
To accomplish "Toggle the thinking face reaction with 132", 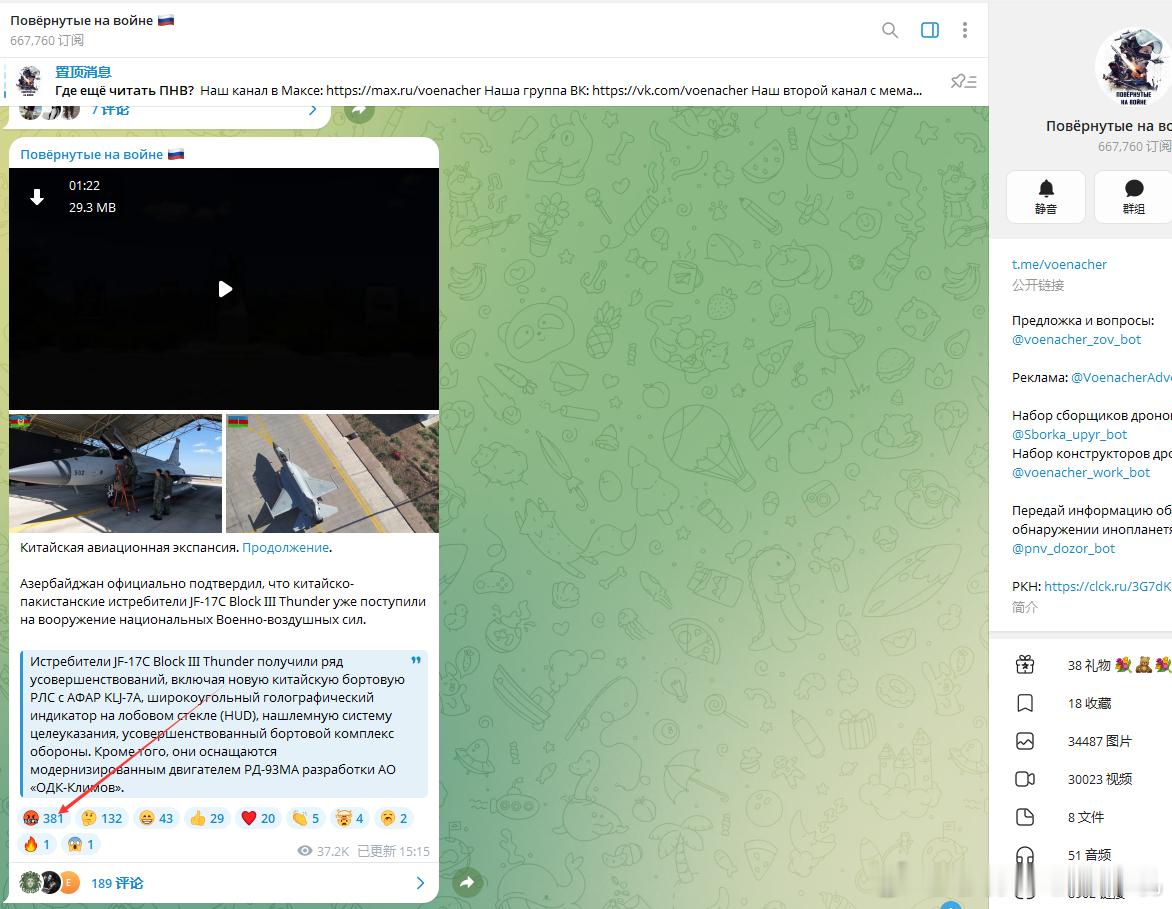I will click(x=102, y=818).
